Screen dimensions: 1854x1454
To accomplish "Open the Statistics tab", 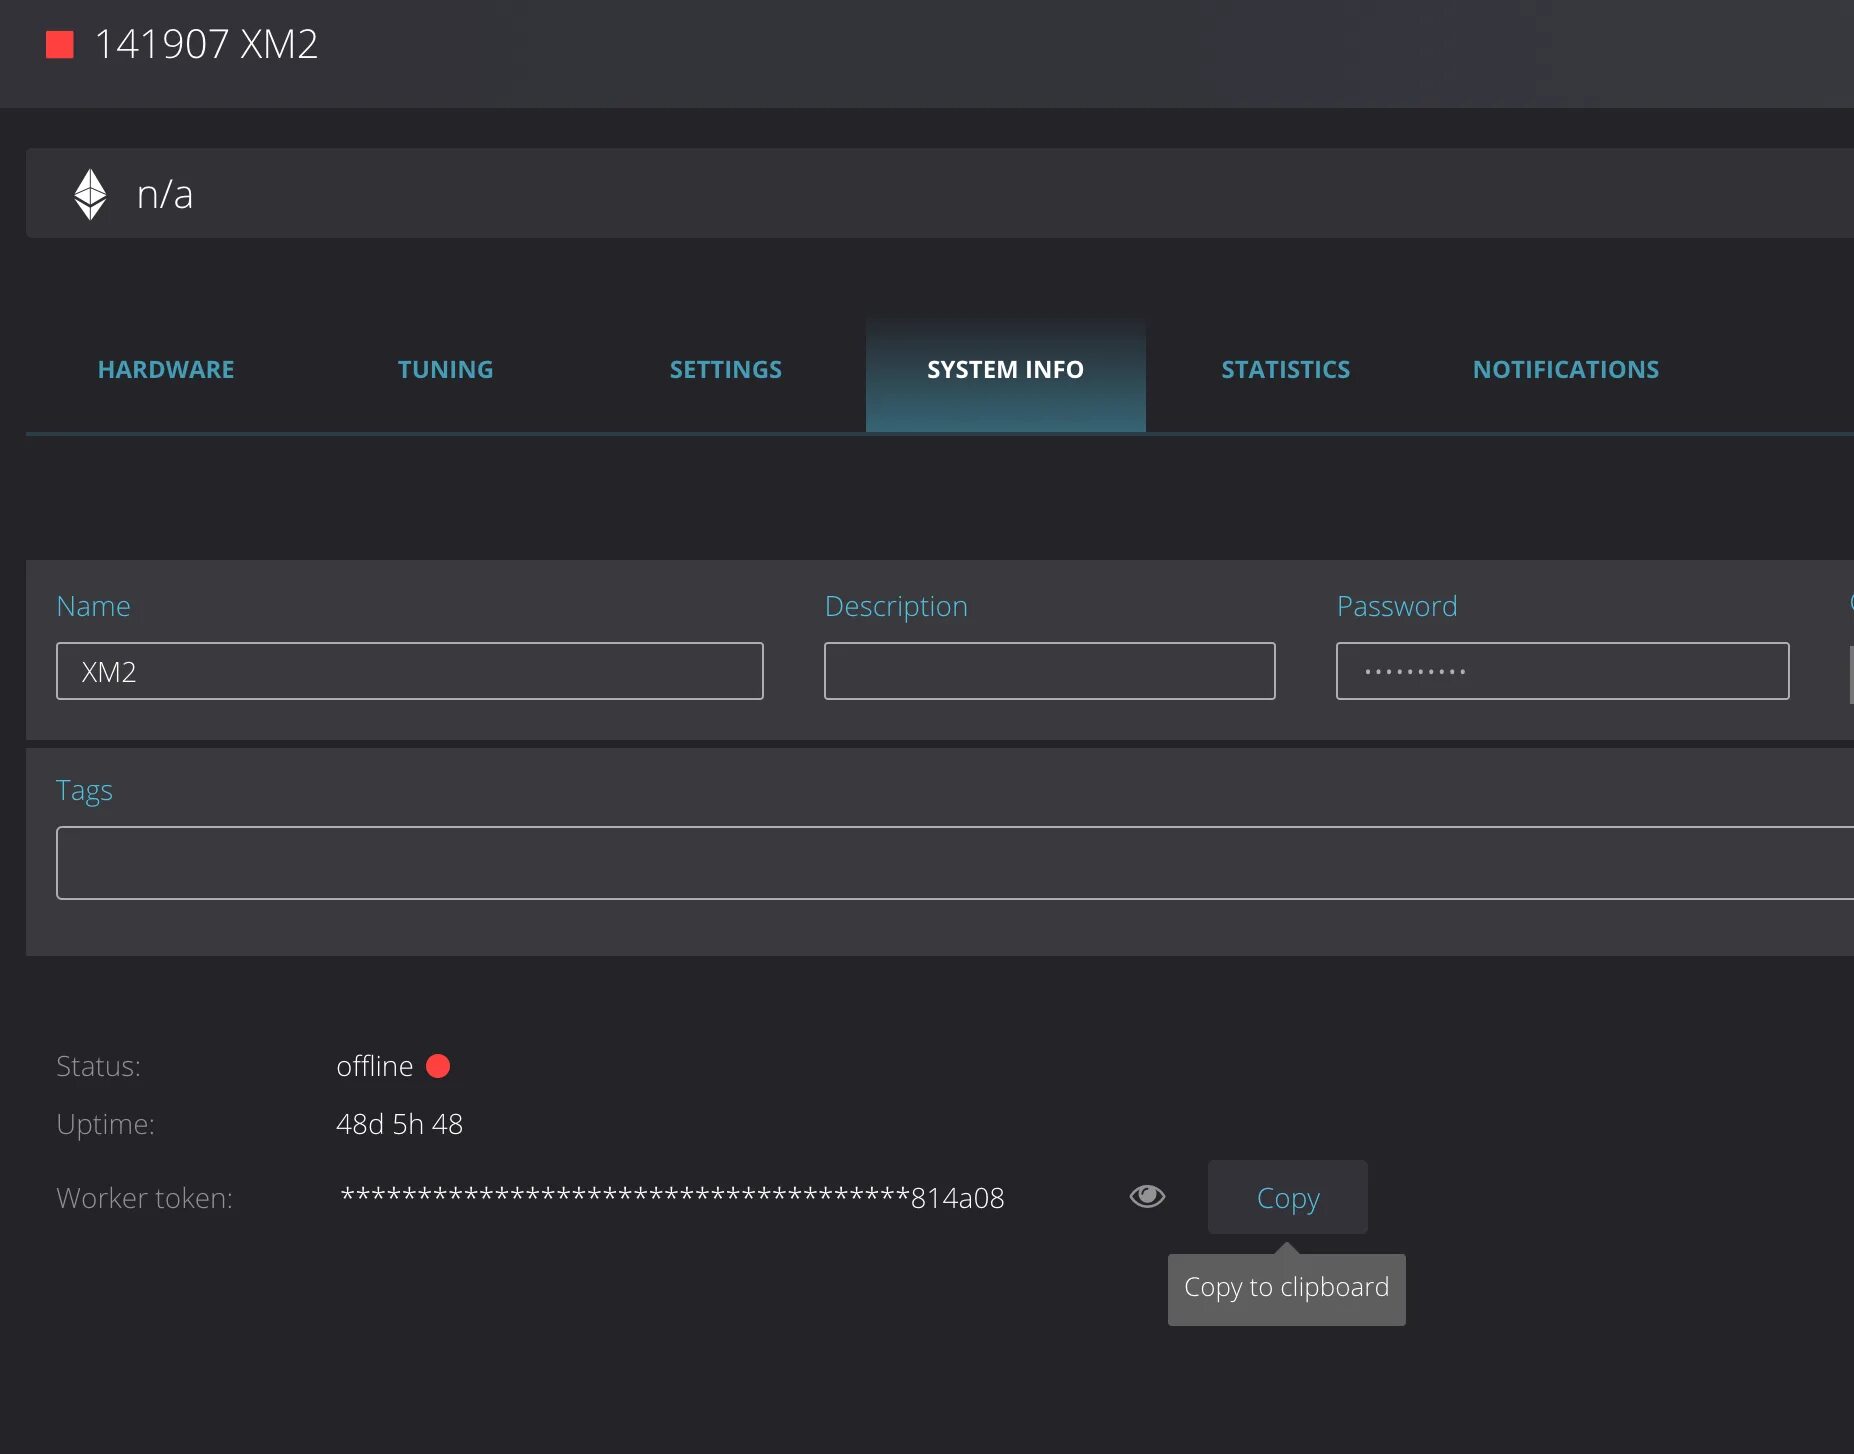I will (1286, 370).
